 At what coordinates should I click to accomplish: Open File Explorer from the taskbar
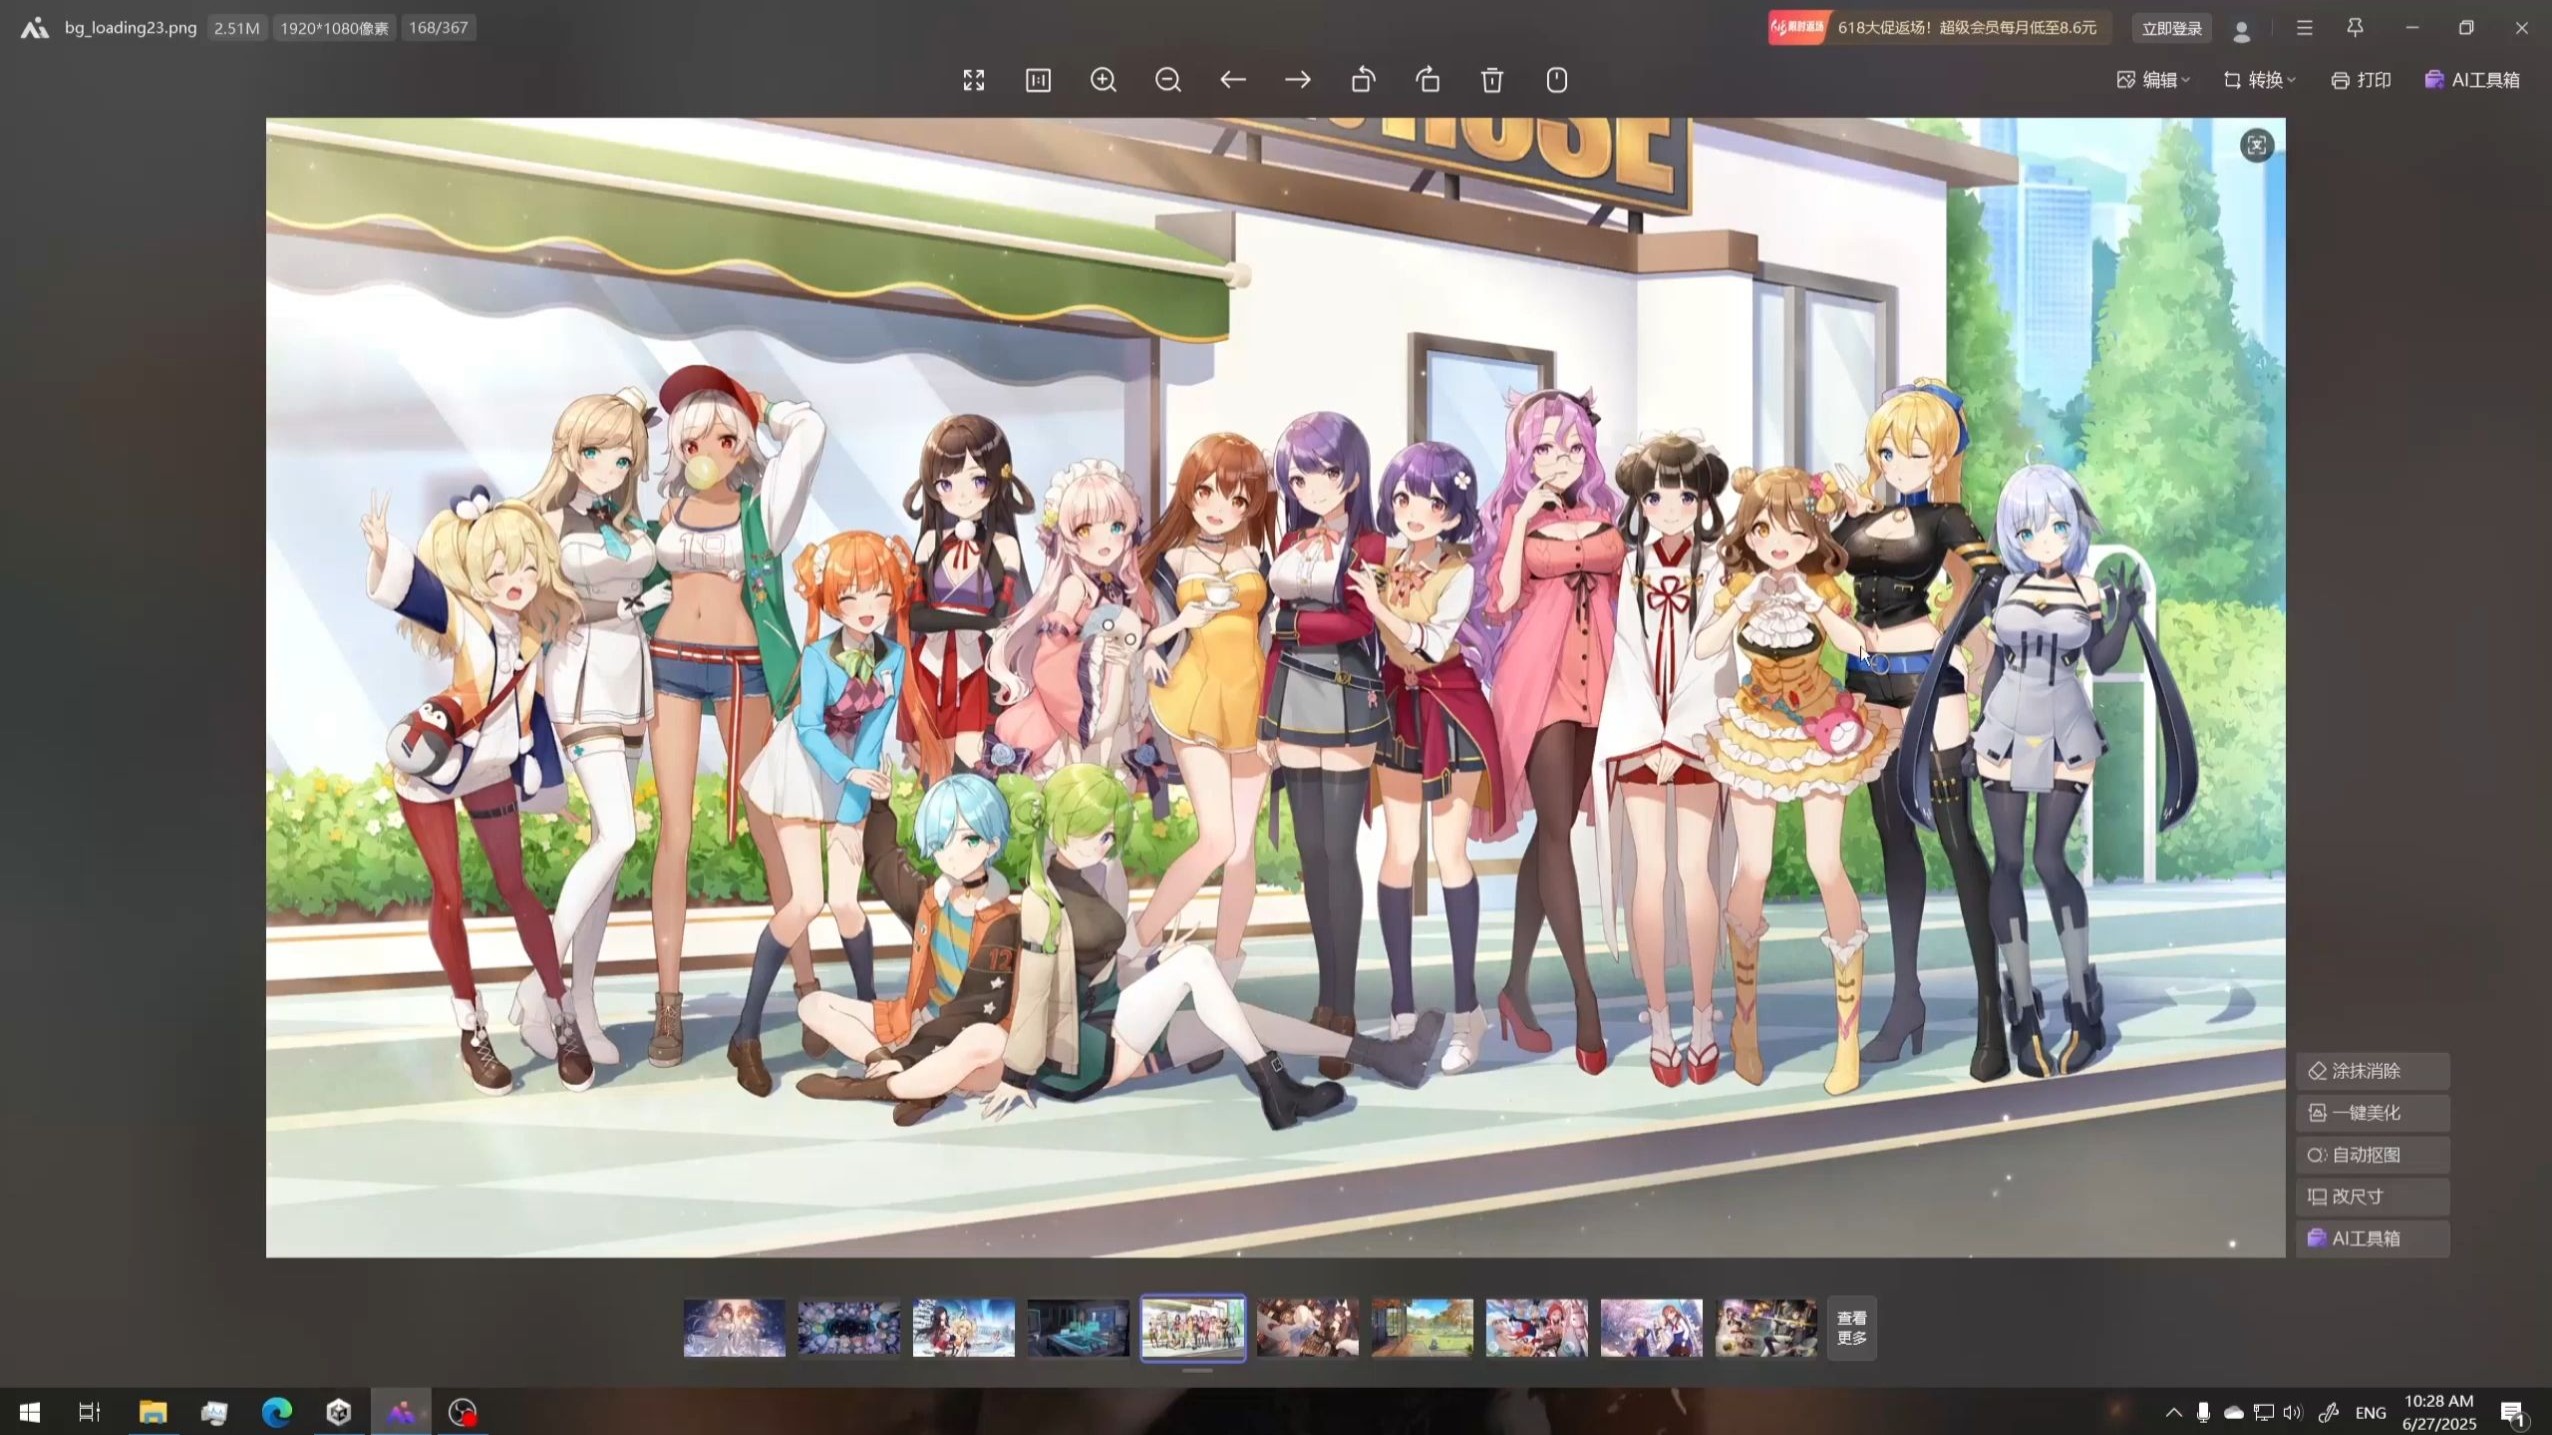tap(152, 1412)
